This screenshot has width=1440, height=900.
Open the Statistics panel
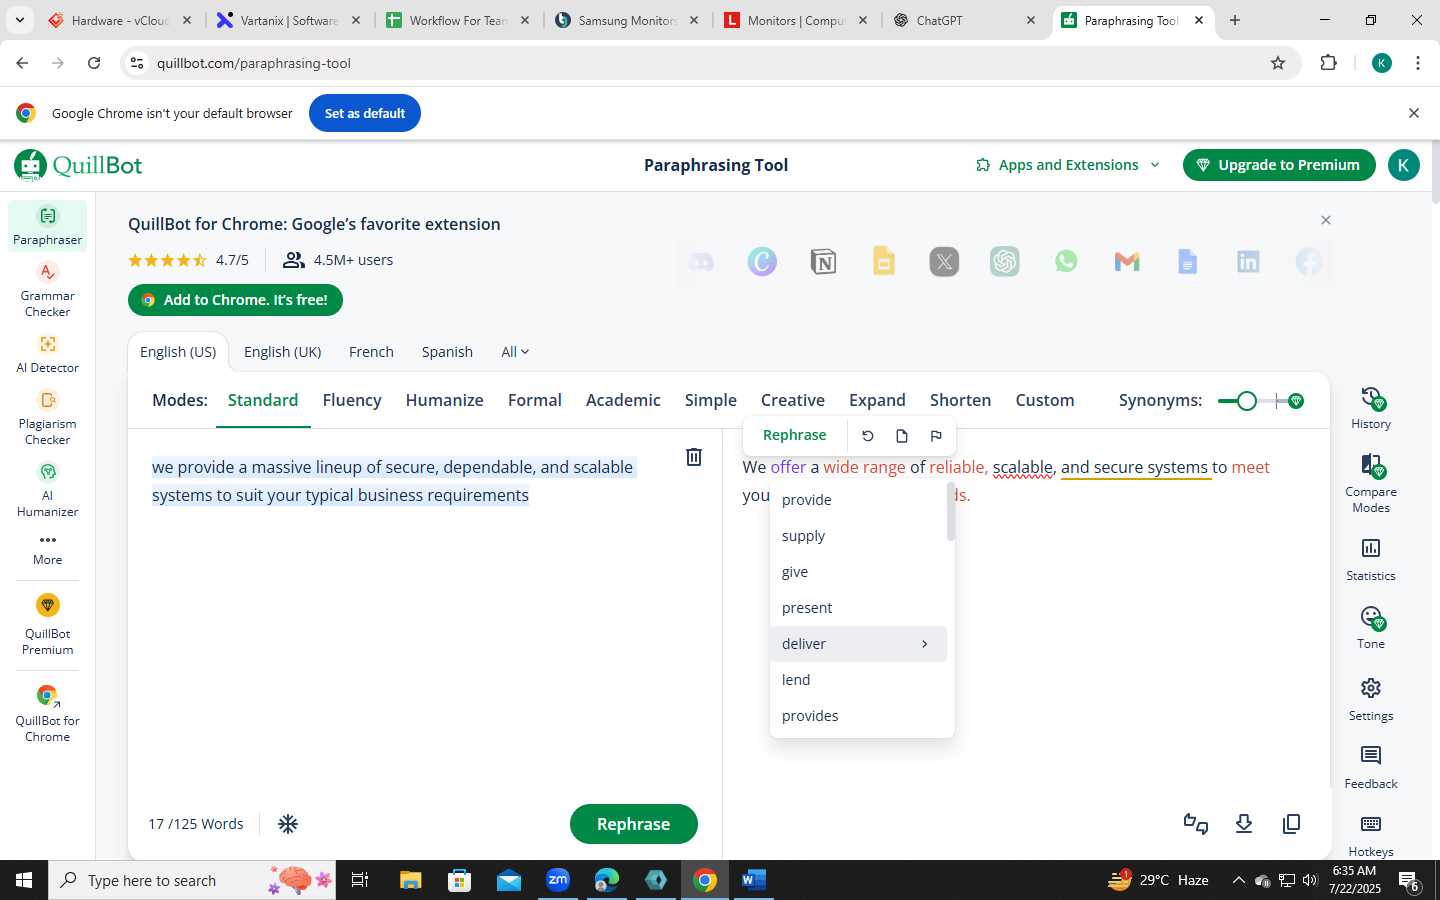click(x=1371, y=560)
